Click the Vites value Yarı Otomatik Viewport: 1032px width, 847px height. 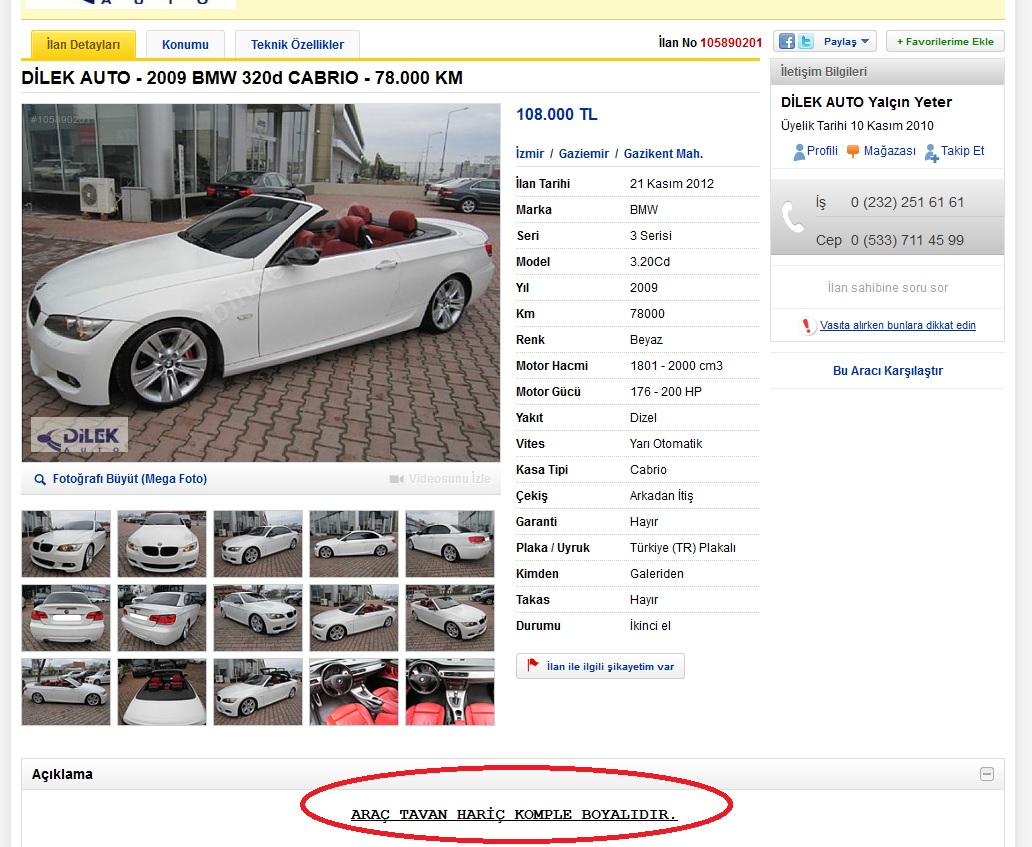pos(666,444)
